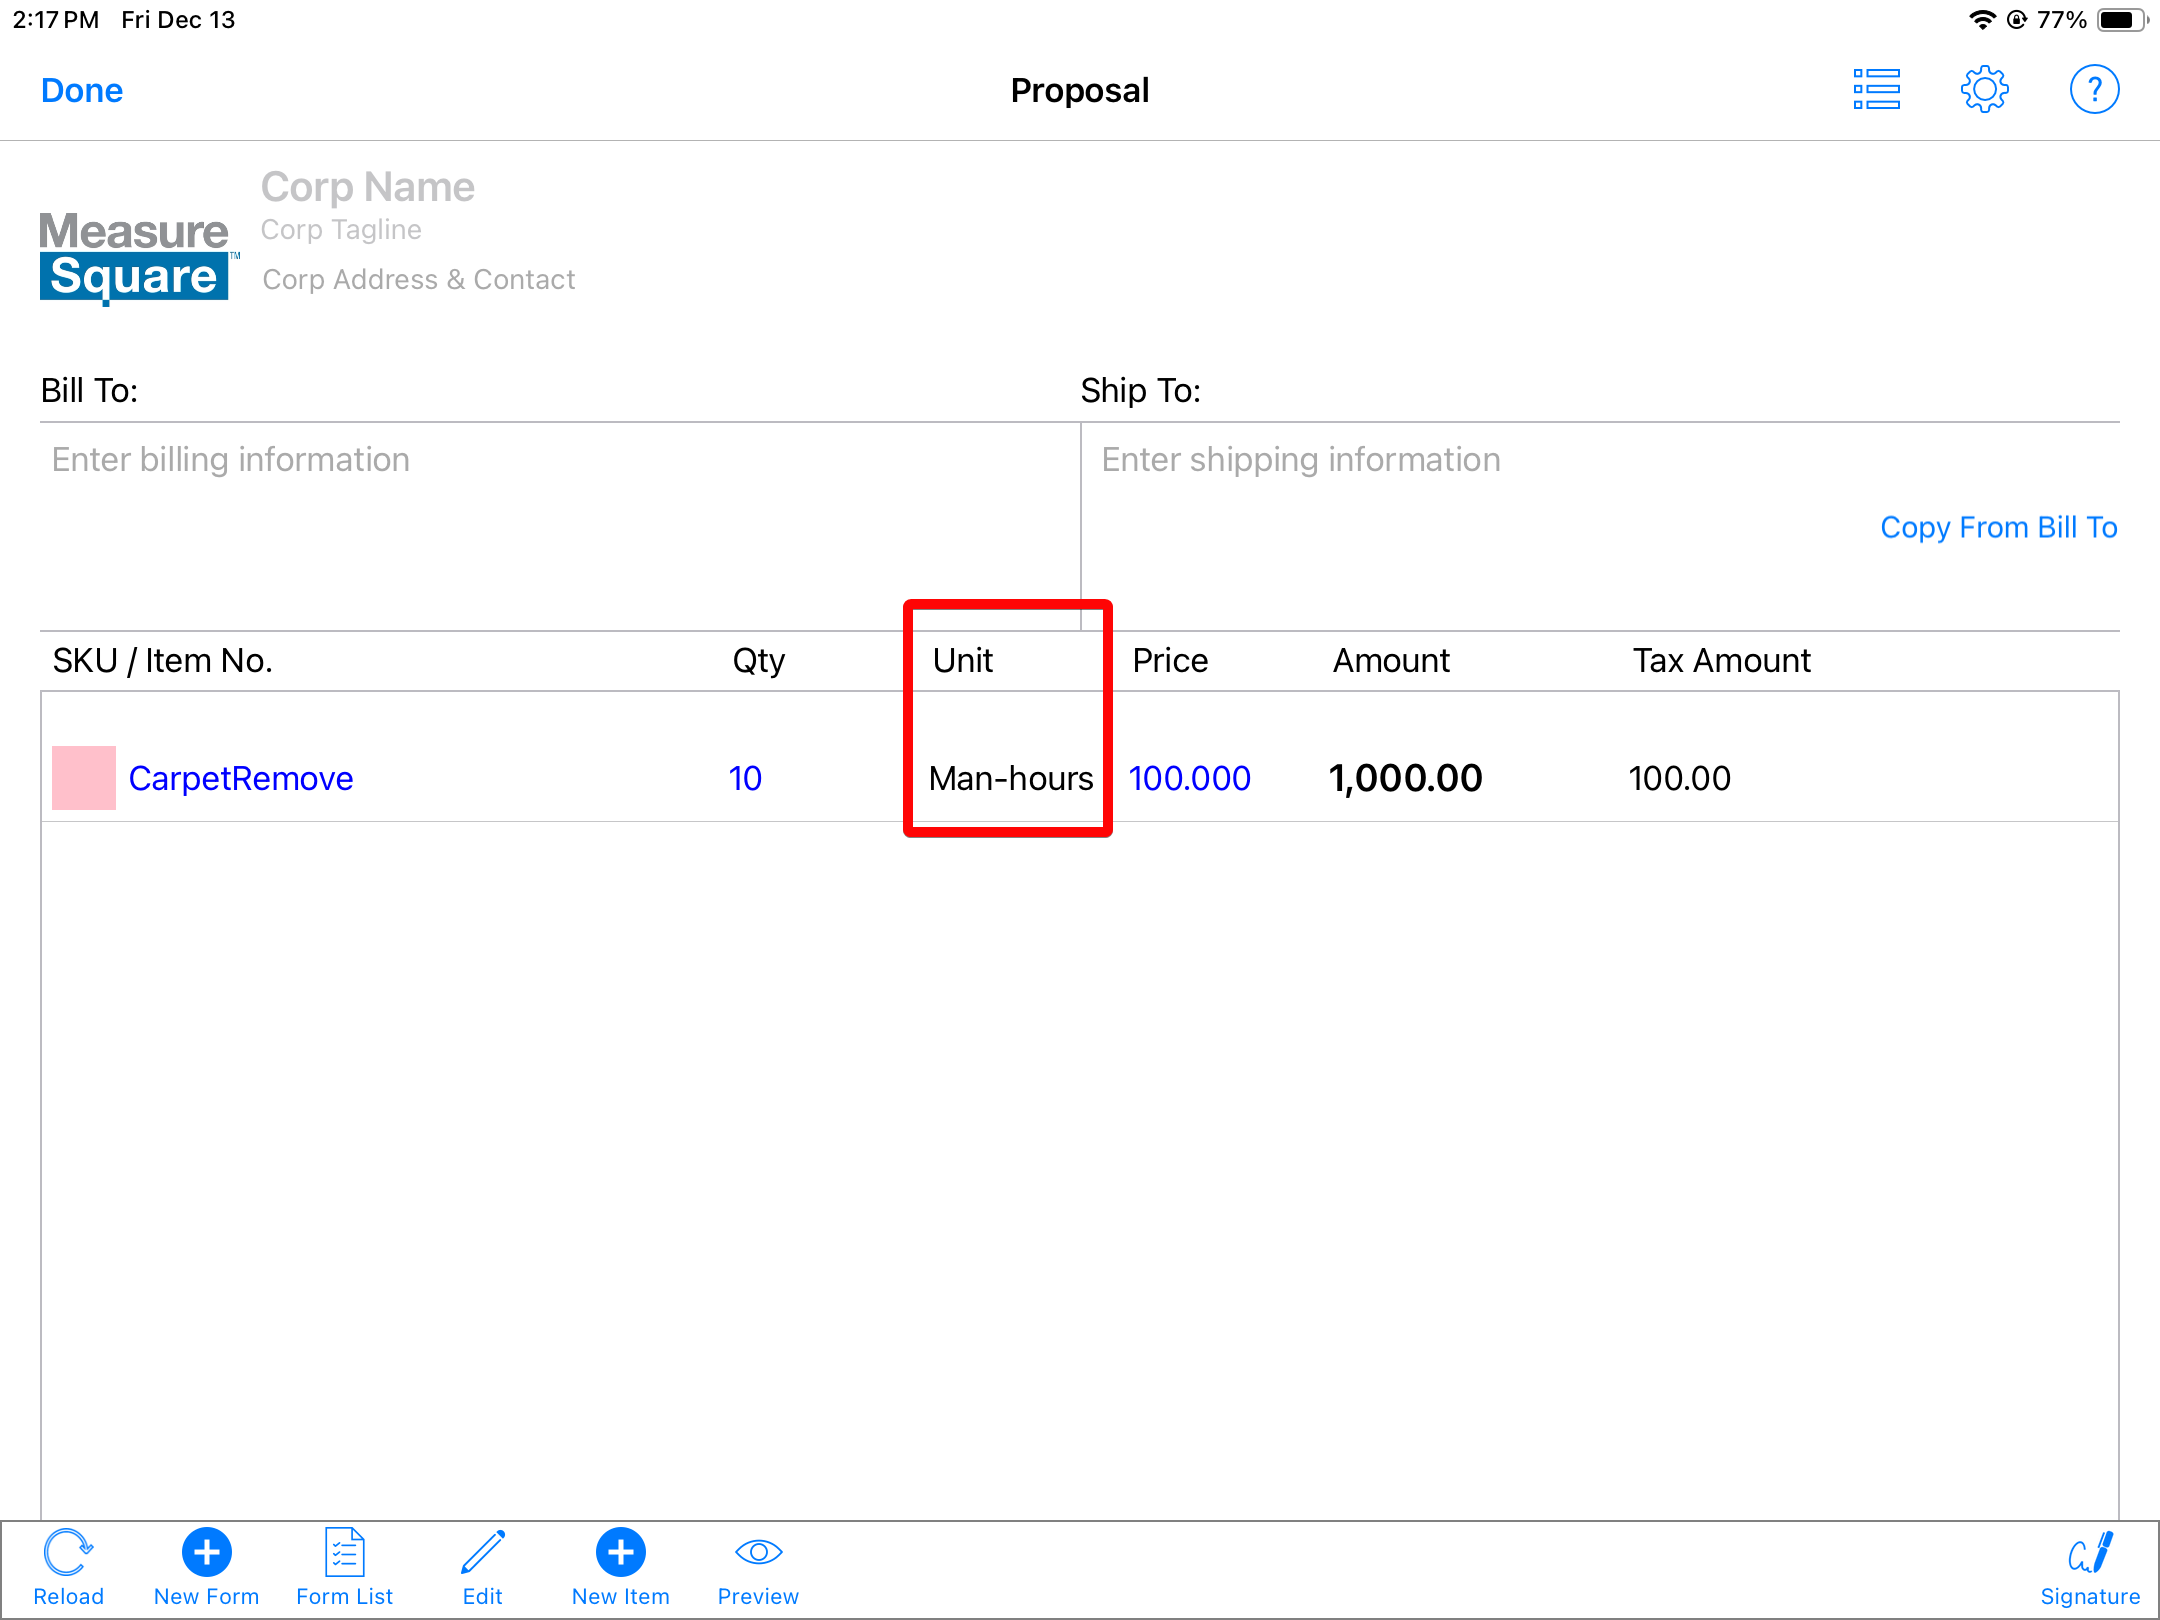Tap the Corp Name placeholder
The height and width of the screenshot is (1620, 2160).
point(367,187)
